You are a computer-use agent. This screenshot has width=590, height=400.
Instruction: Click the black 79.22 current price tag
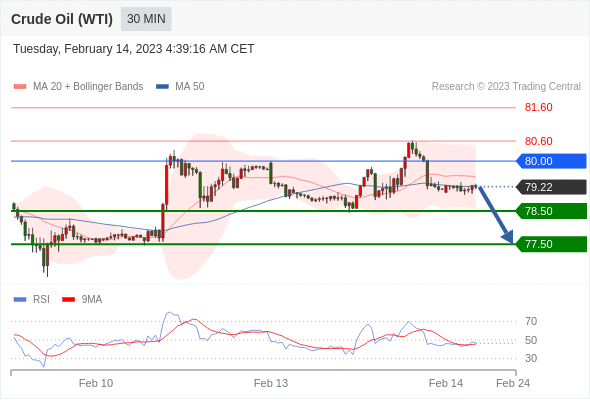tap(551, 187)
